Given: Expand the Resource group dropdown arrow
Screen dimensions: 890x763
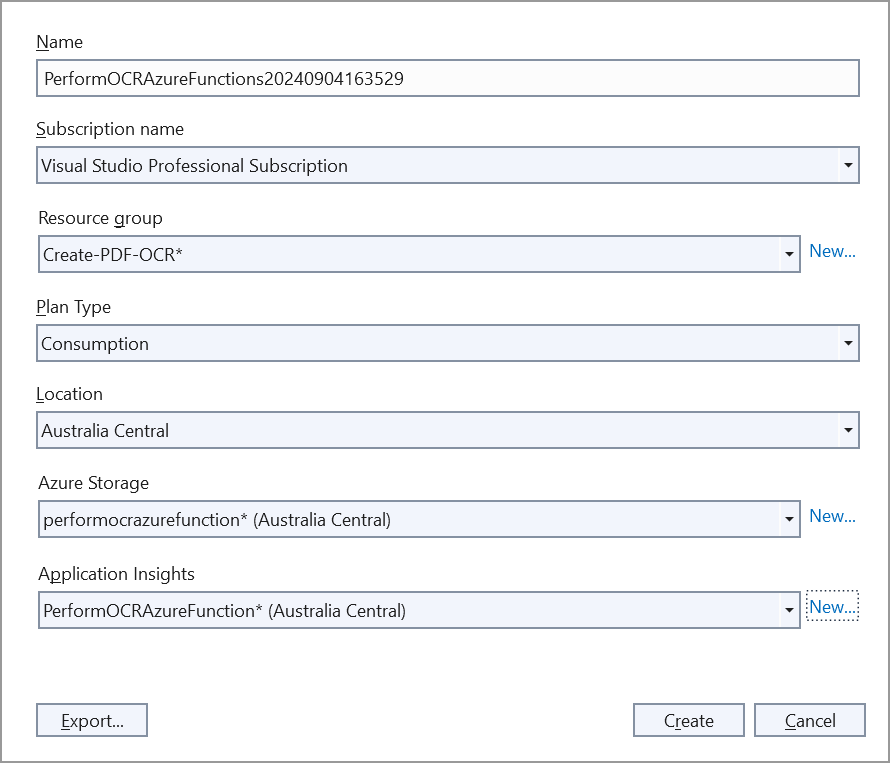Looking at the screenshot, I should click(x=789, y=254).
